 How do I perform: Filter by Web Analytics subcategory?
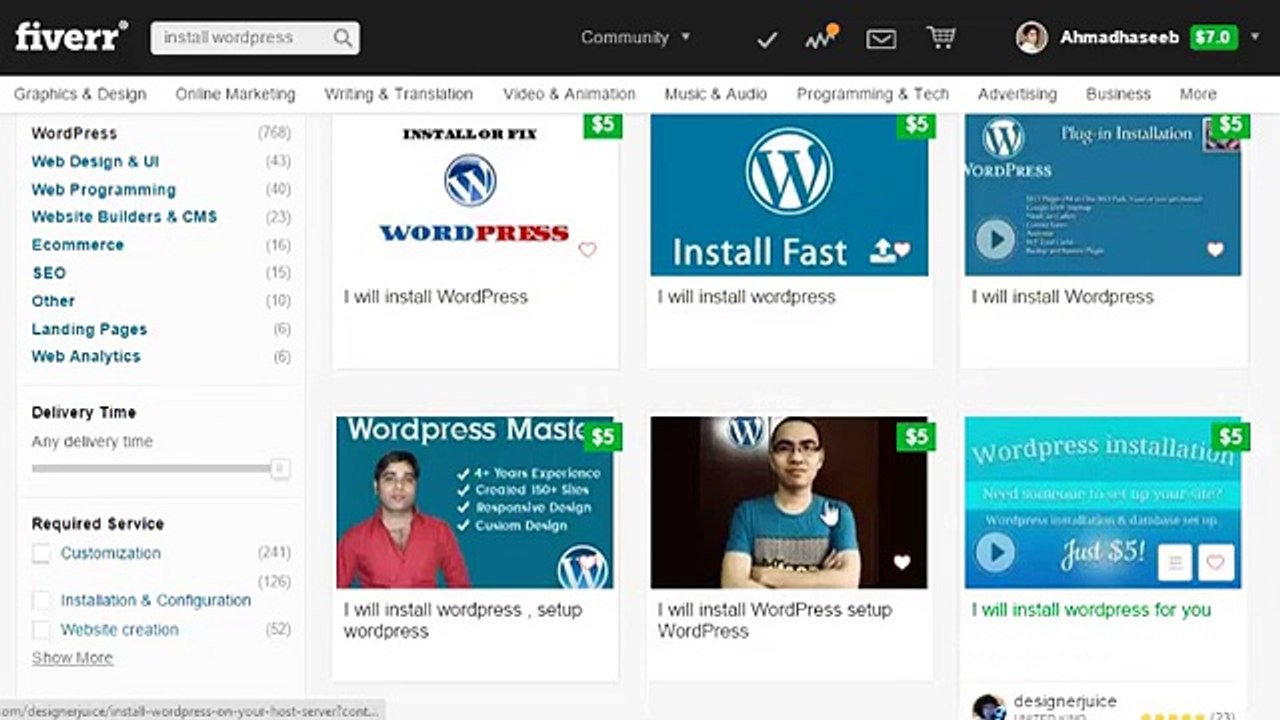(86, 357)
